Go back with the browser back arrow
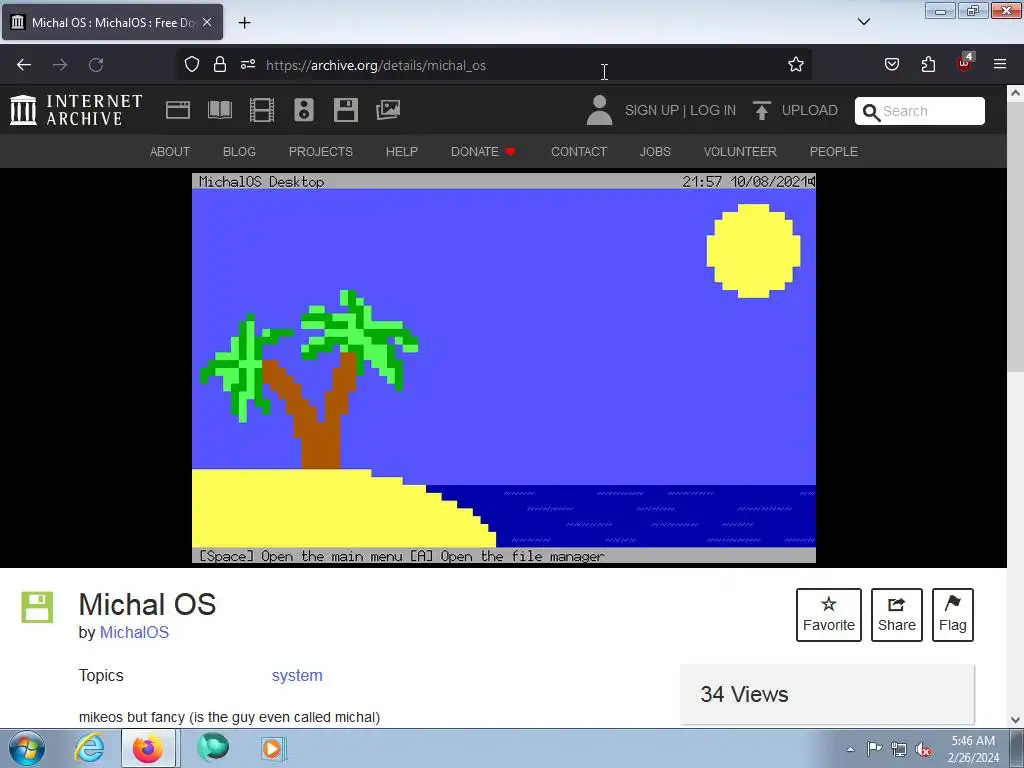The width and height of the screenshot is (1024, 768). click(24, 65)
